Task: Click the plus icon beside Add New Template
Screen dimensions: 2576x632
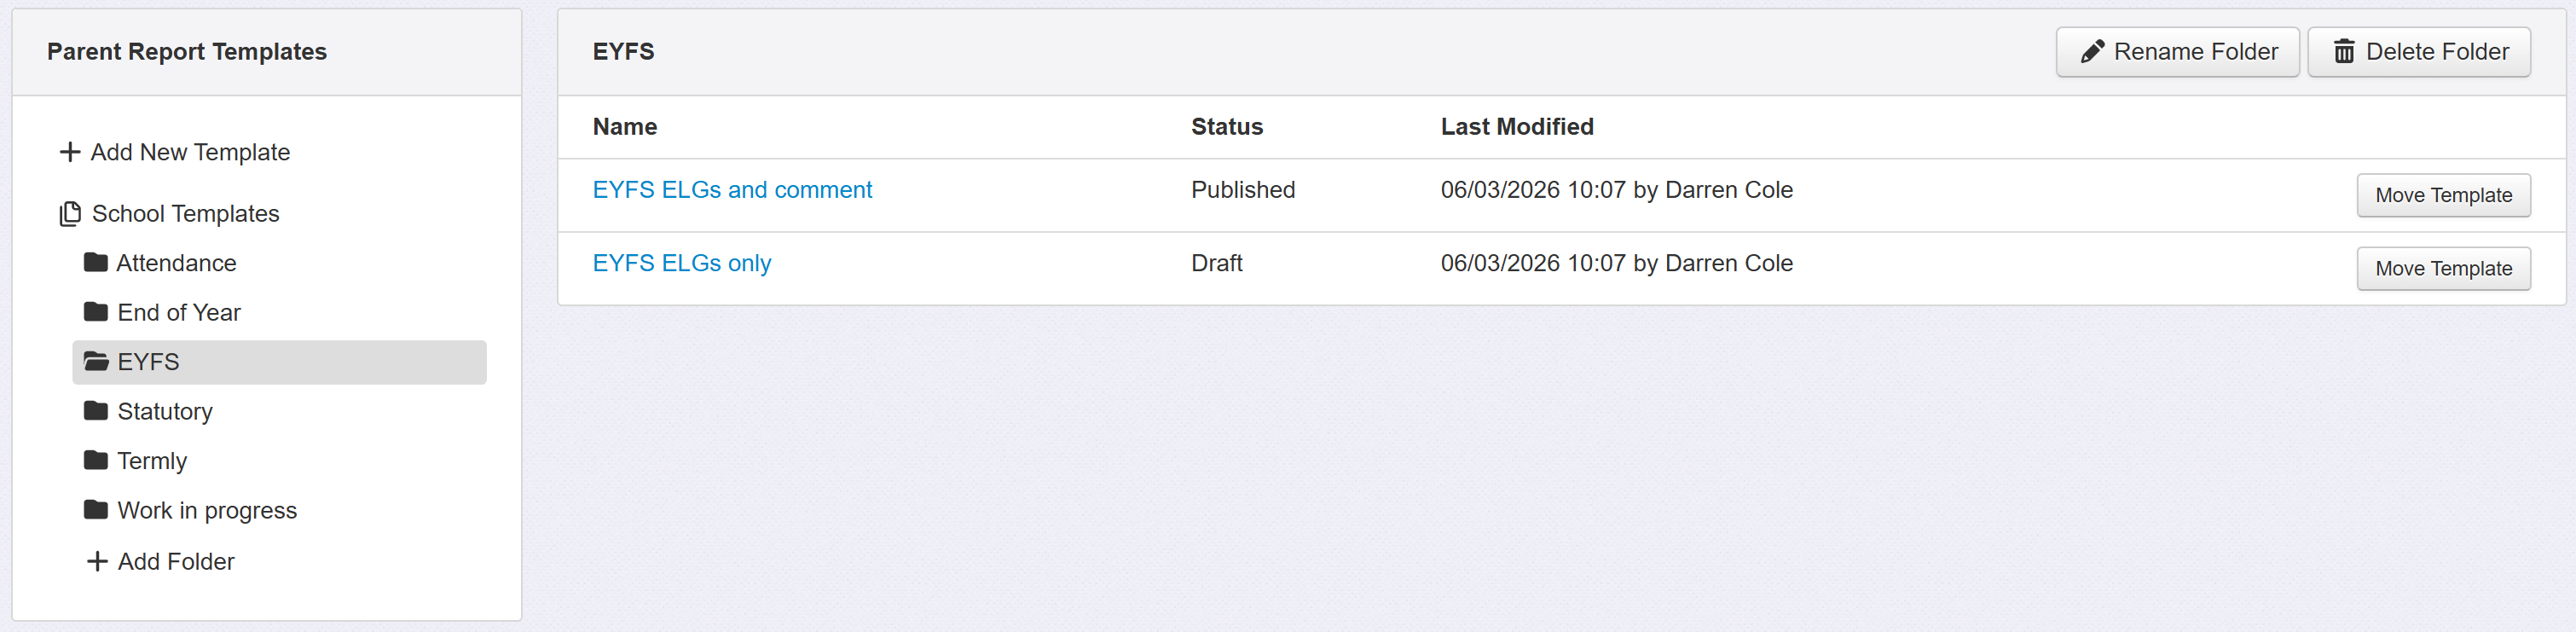Action: point(70,152)
